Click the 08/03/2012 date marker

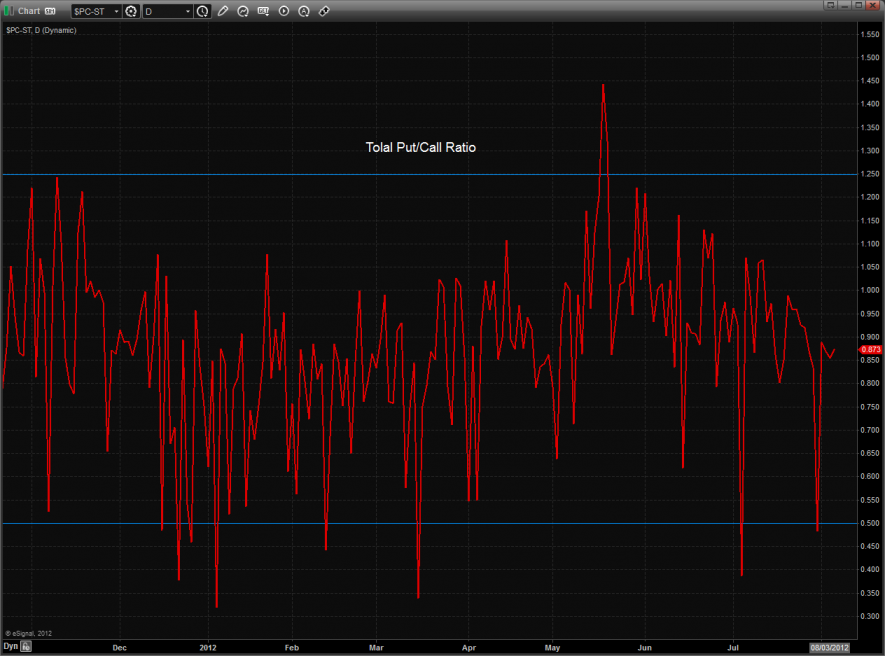pyautogui.click(x=829, y=646)
